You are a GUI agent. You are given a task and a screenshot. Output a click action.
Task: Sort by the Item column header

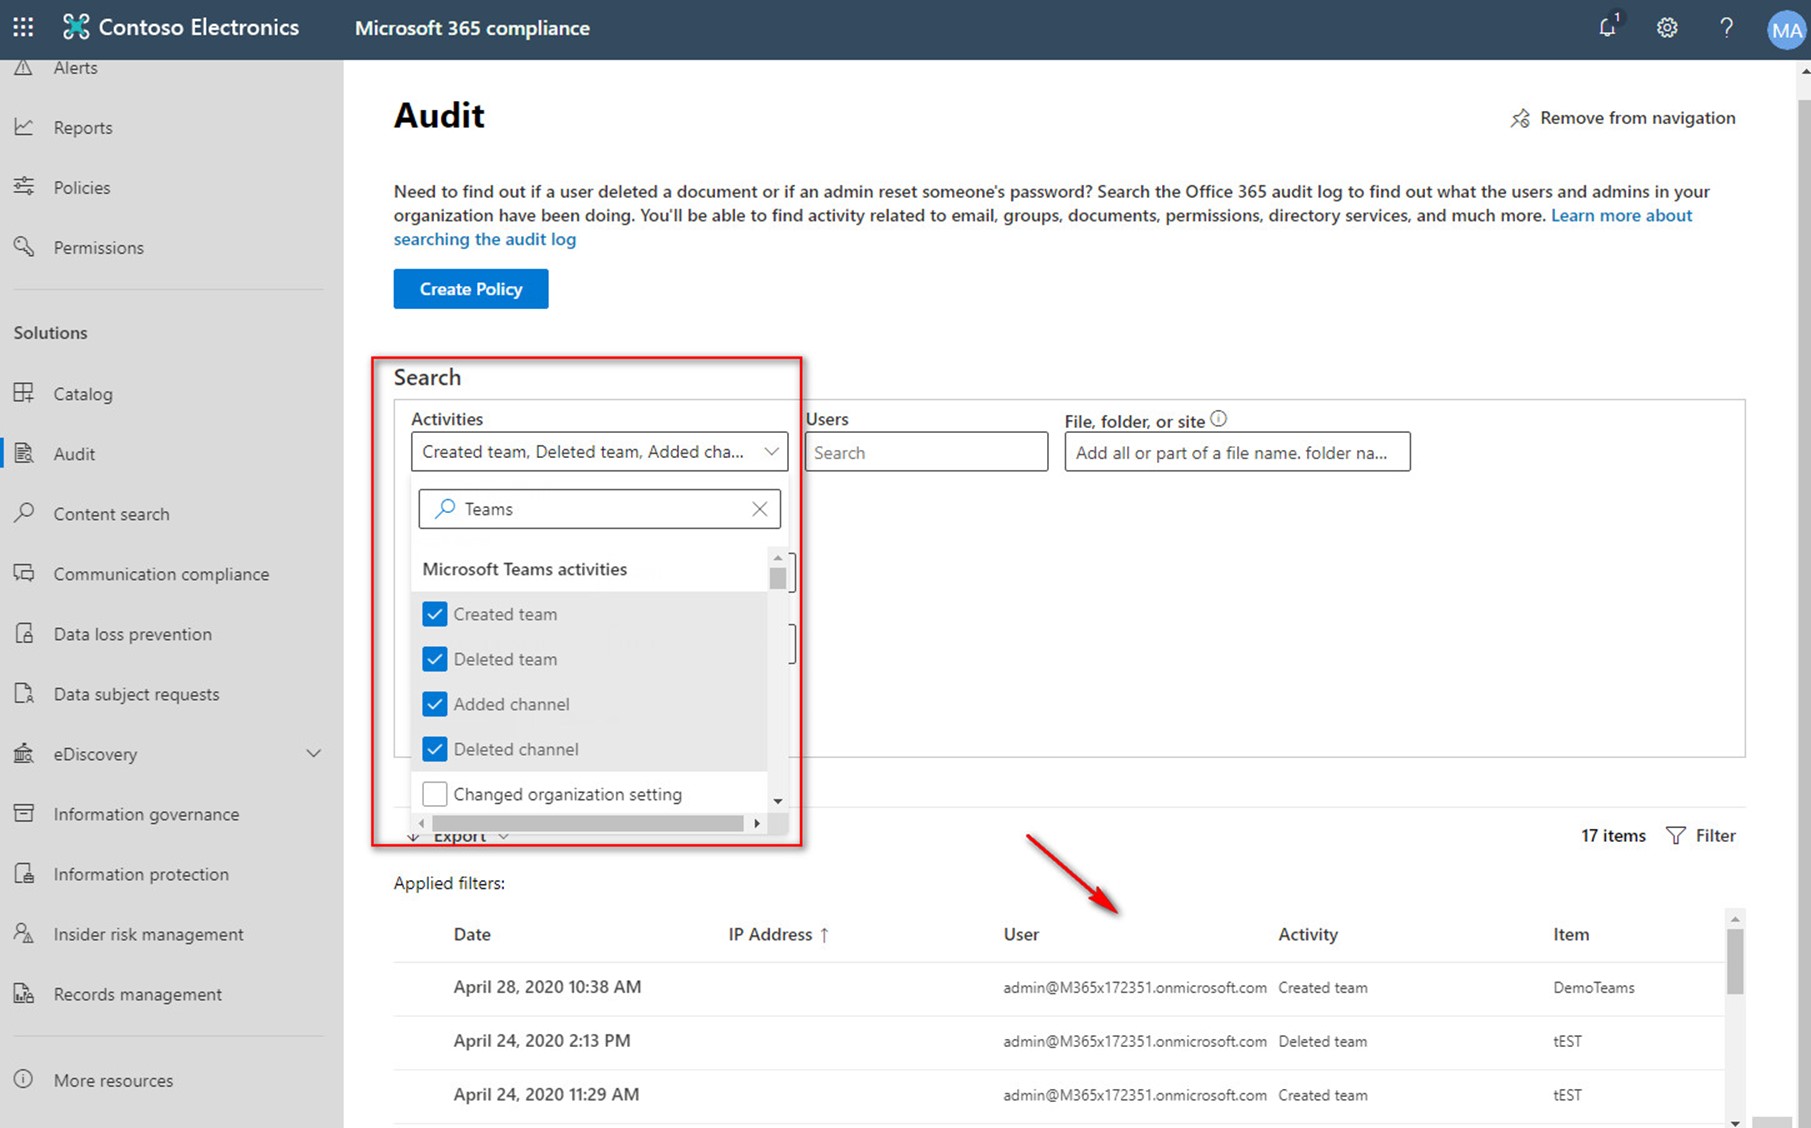1571,934
